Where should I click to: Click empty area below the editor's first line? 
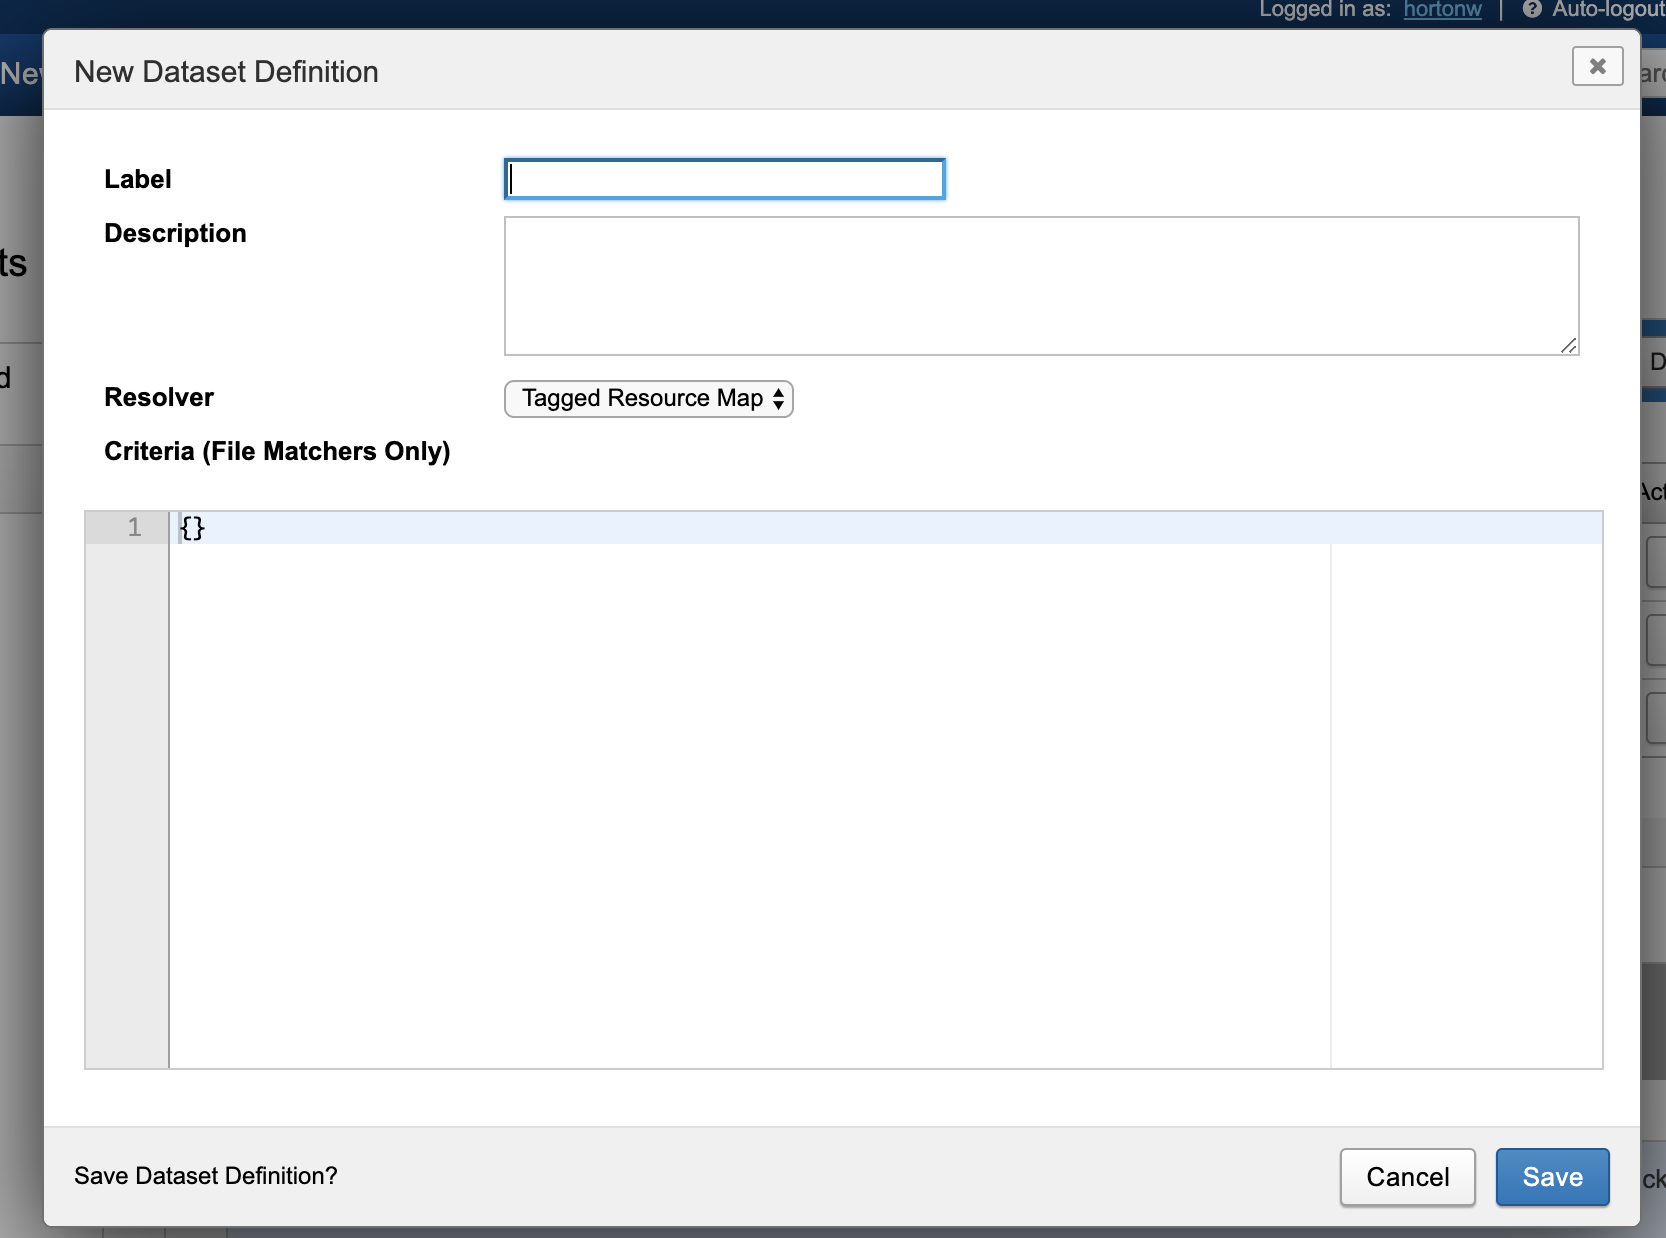tap(750, 800)
